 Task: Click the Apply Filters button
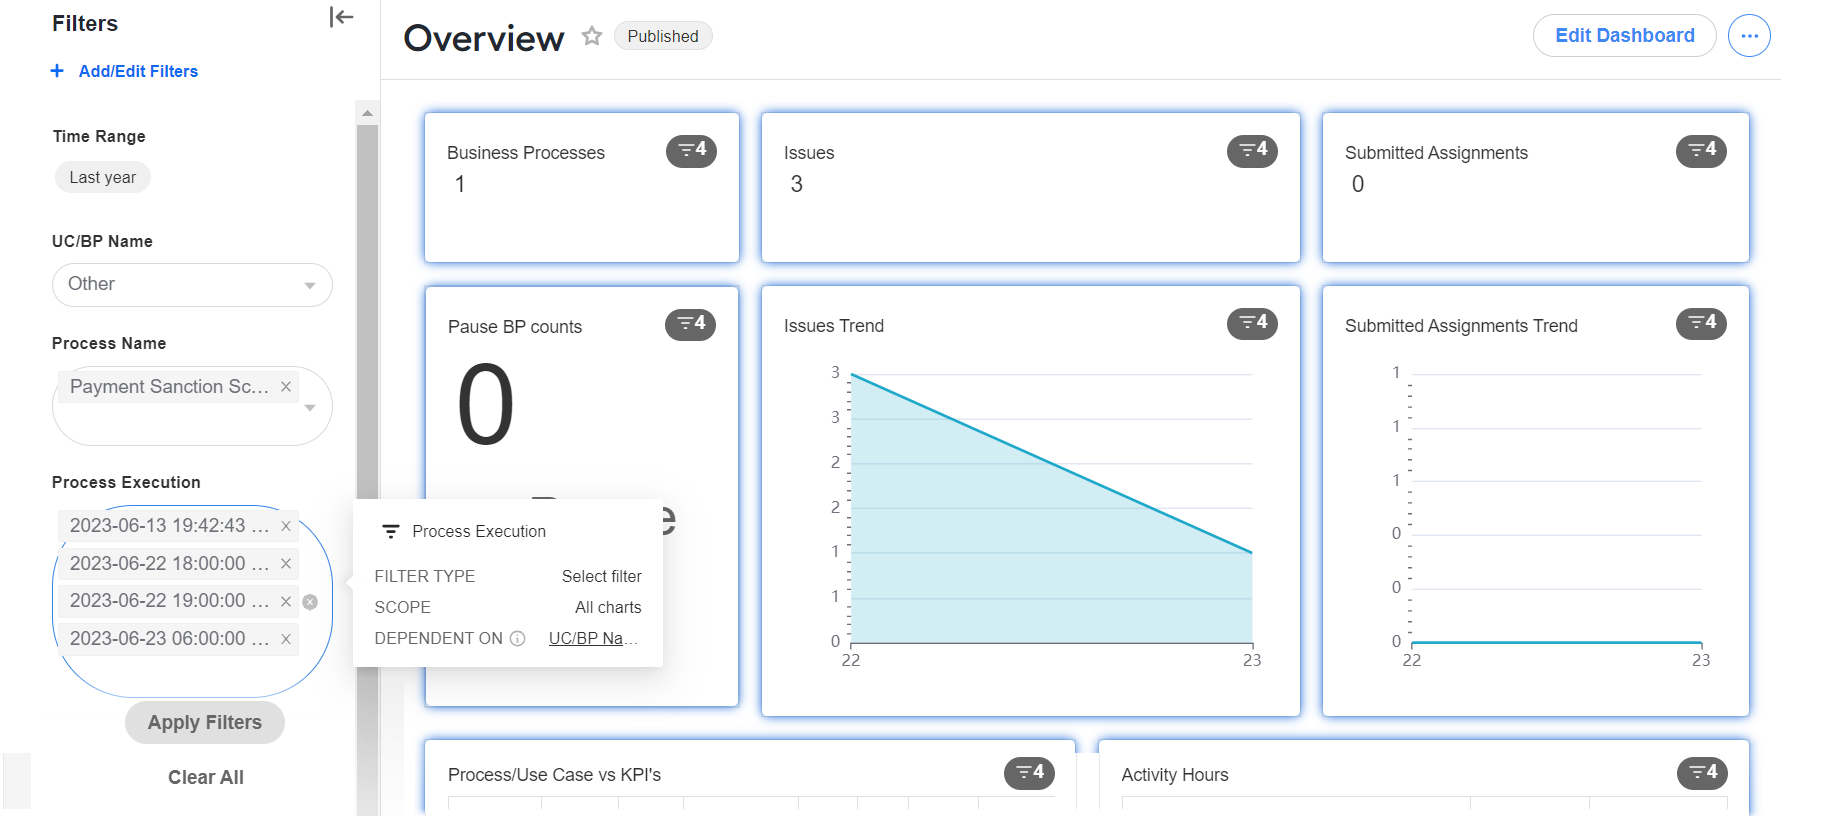click(205, 722)
